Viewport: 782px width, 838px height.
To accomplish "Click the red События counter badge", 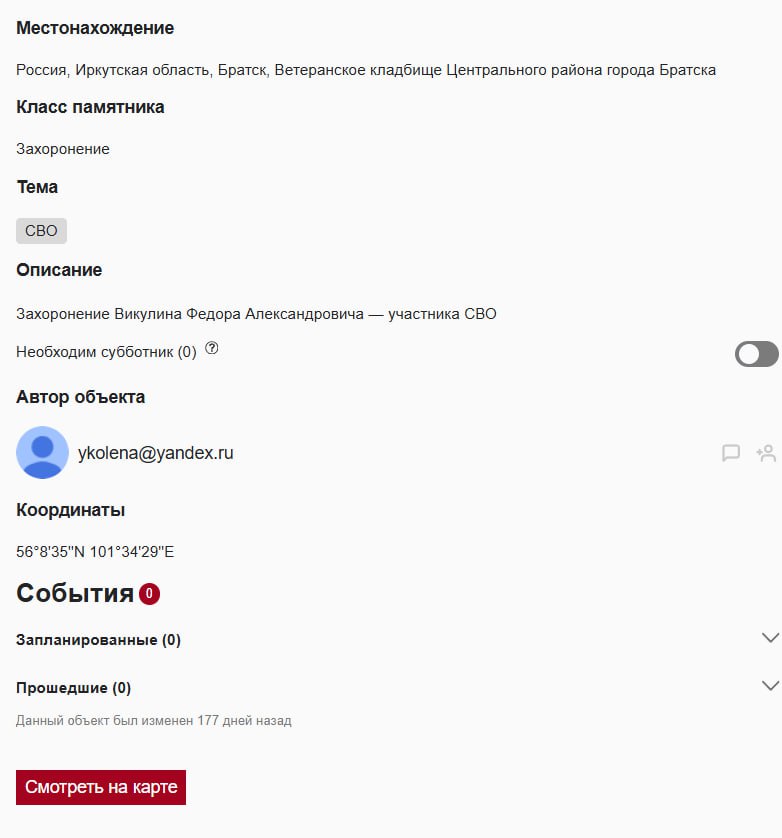I will 149,594.
